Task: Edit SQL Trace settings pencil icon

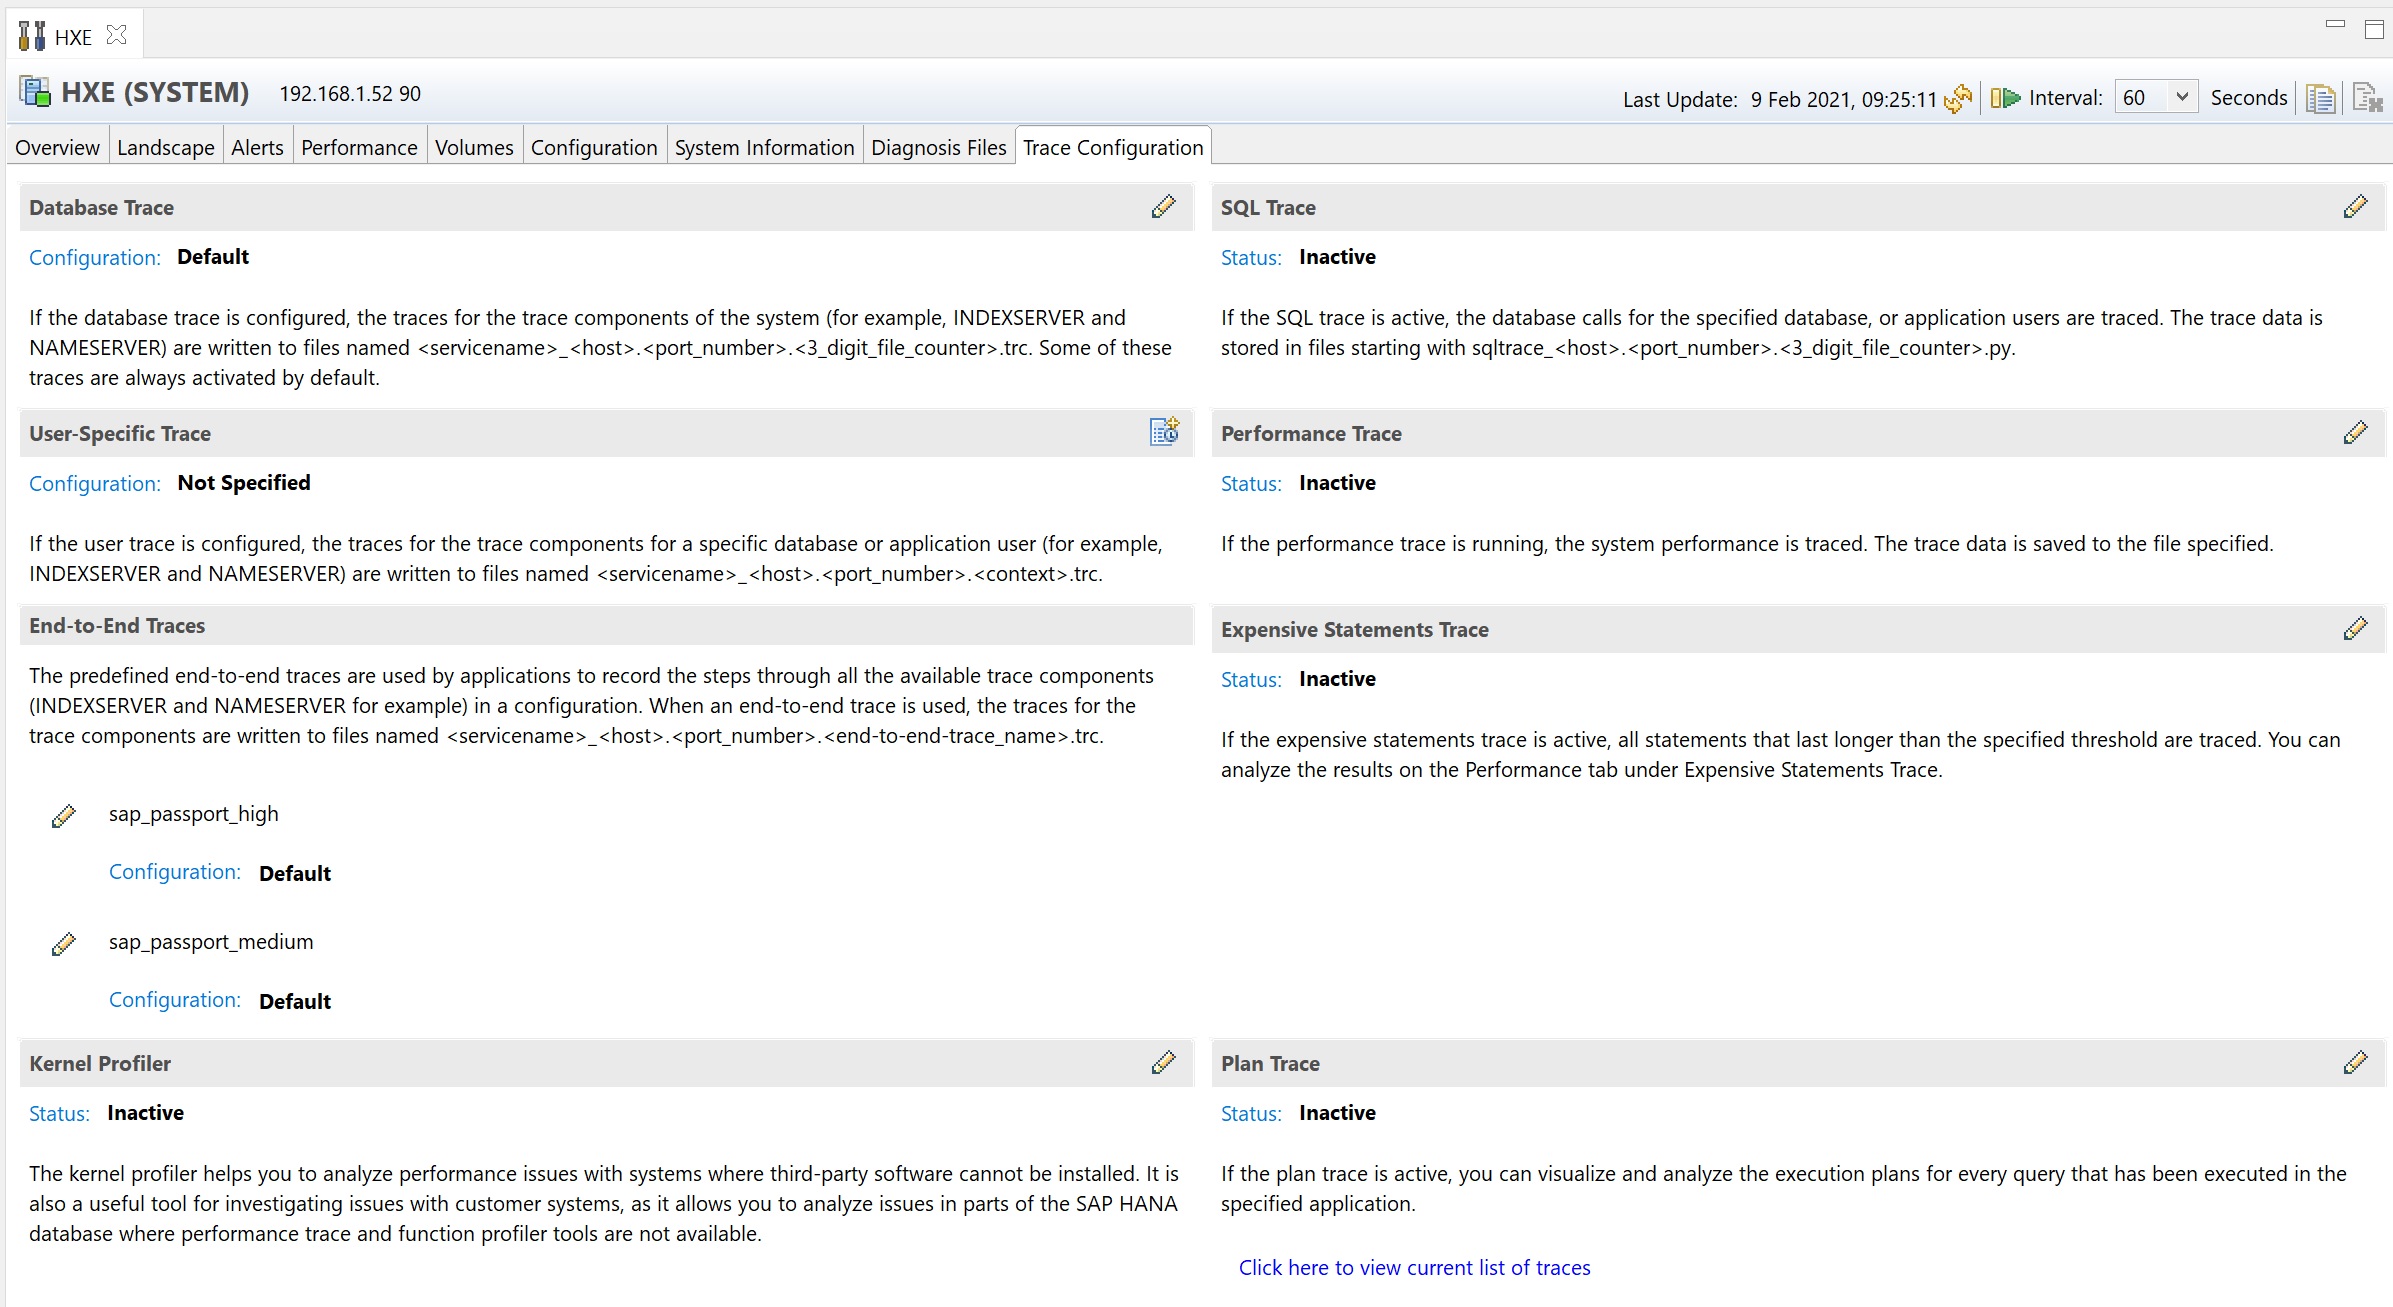Action: [x=2355, y=207]
